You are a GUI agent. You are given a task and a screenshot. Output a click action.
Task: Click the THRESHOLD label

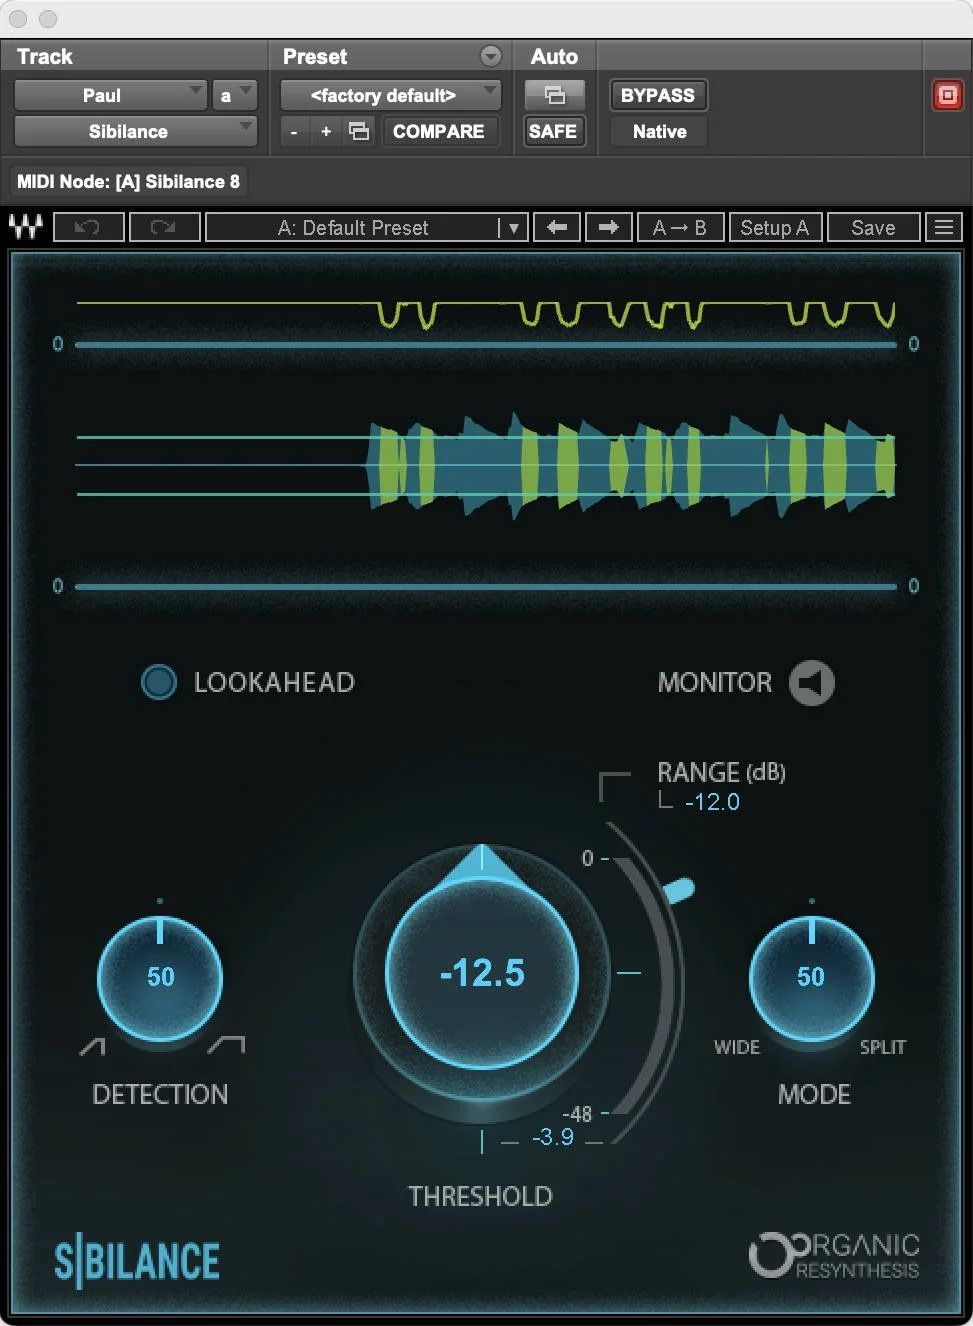tap(480, 1196)
